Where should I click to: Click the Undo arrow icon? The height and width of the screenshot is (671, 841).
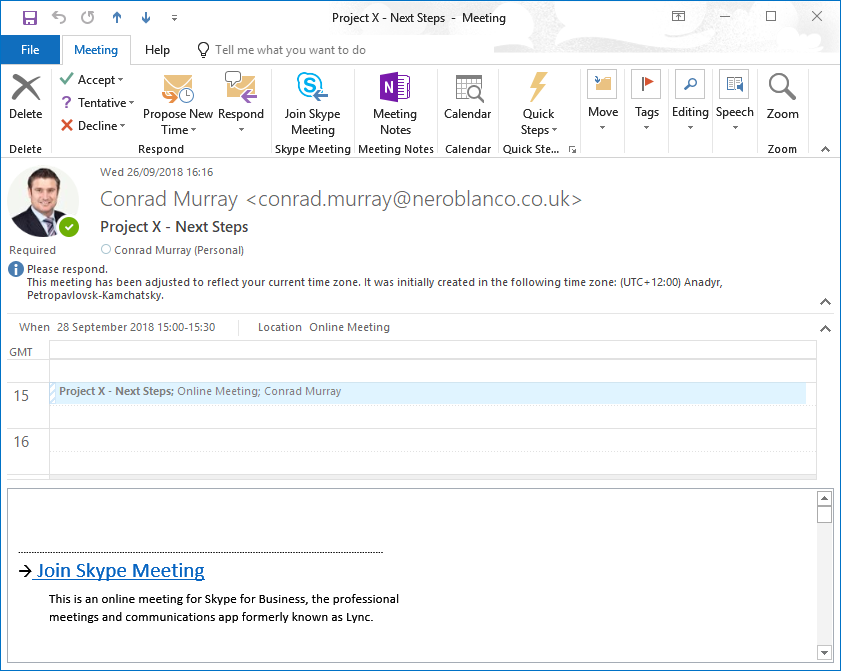click(59, 18)
